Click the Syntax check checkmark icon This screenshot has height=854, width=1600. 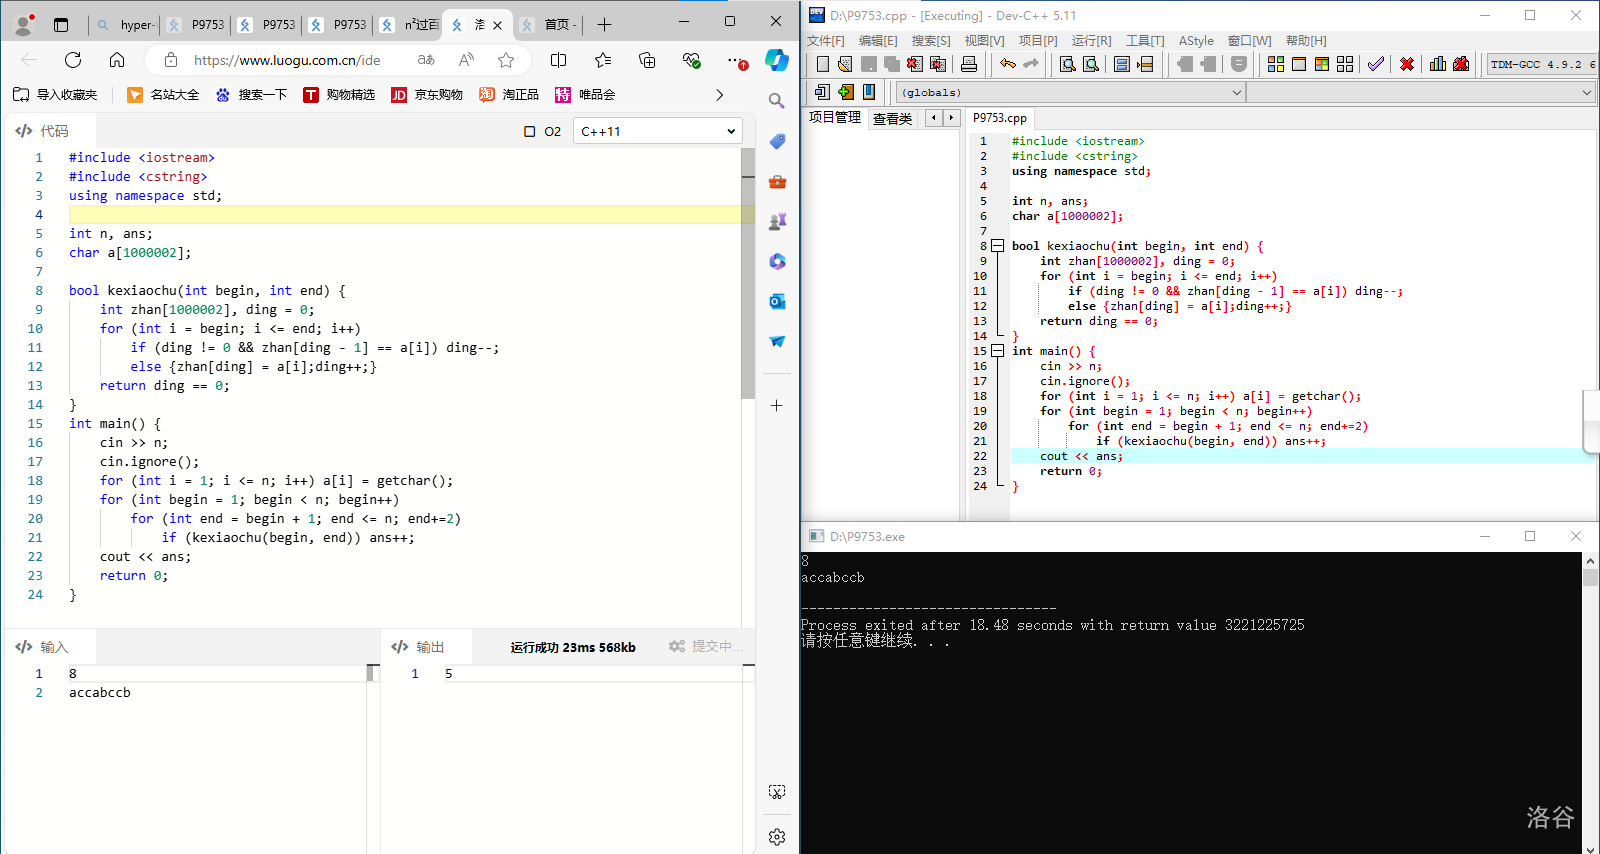[1376, 64]
